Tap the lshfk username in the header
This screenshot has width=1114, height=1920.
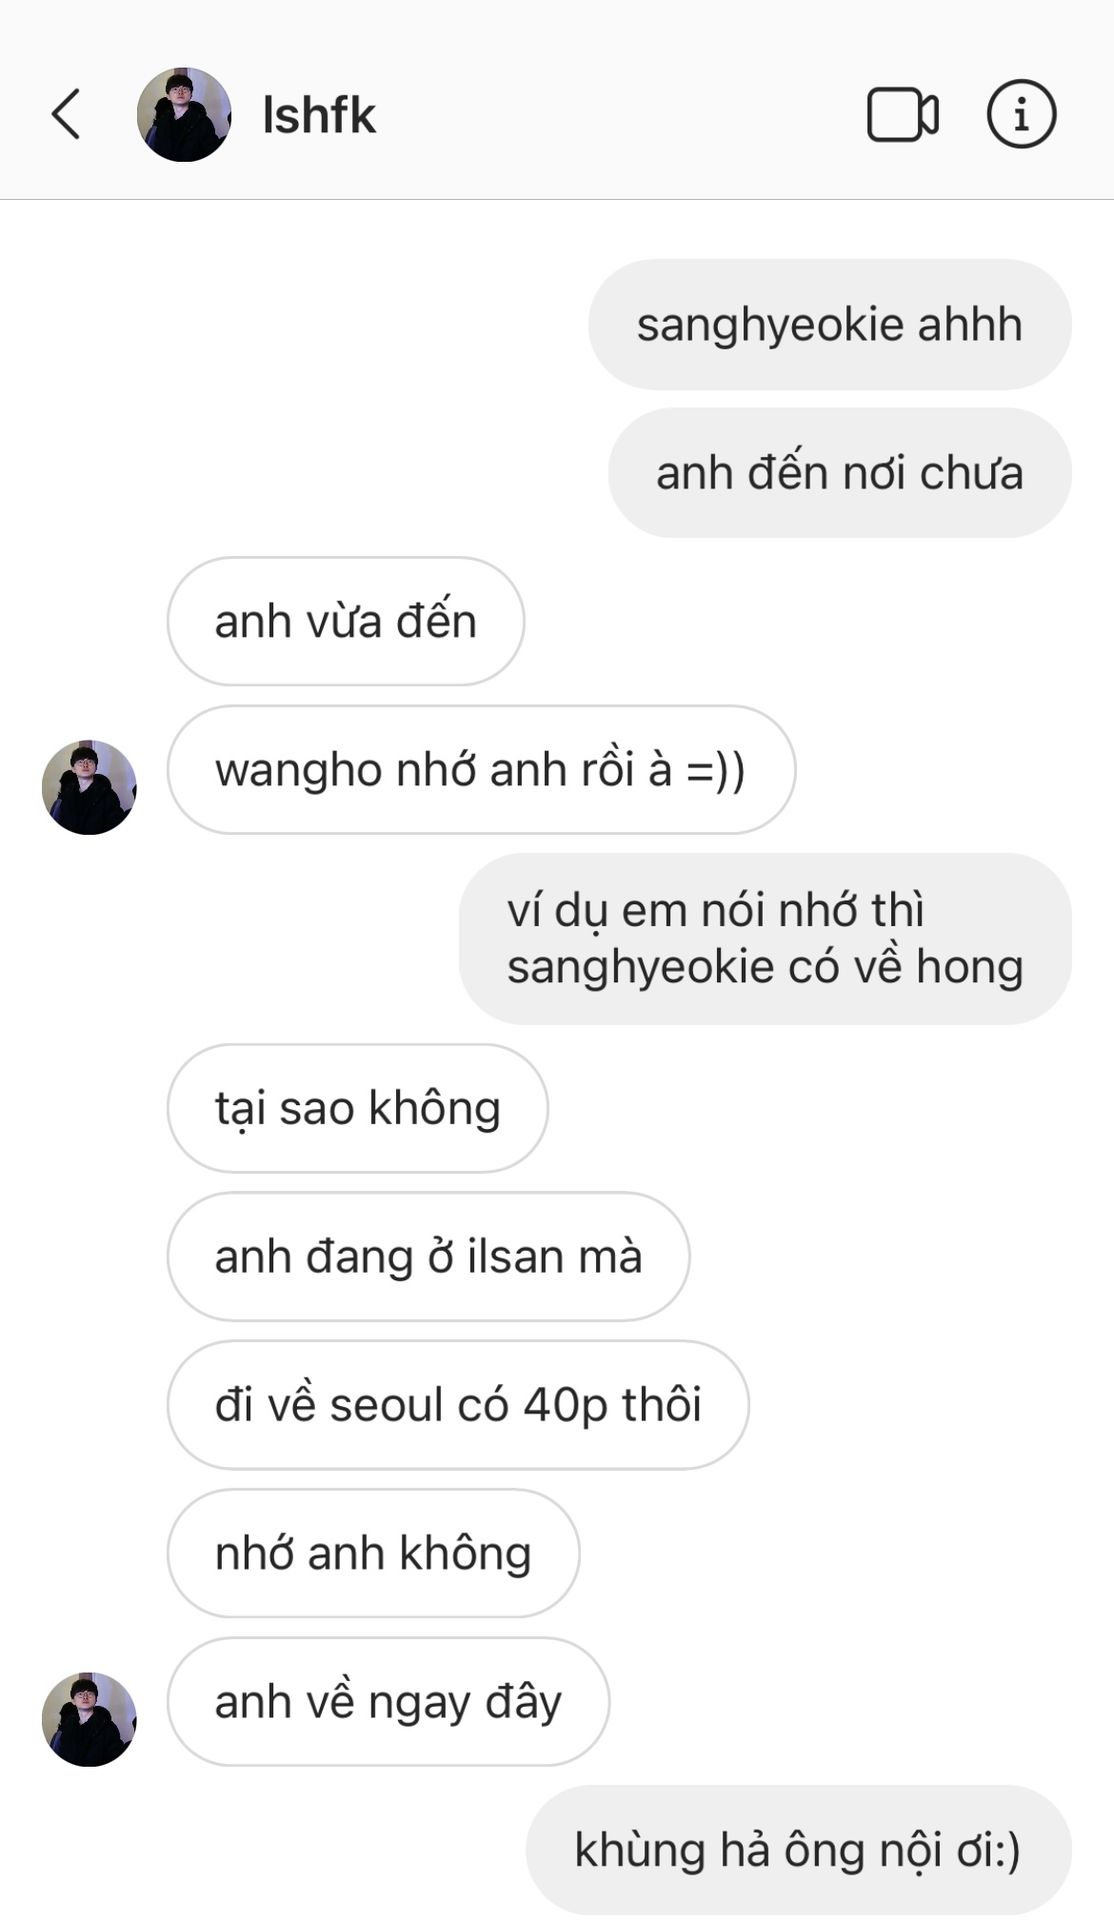point(319,115)
